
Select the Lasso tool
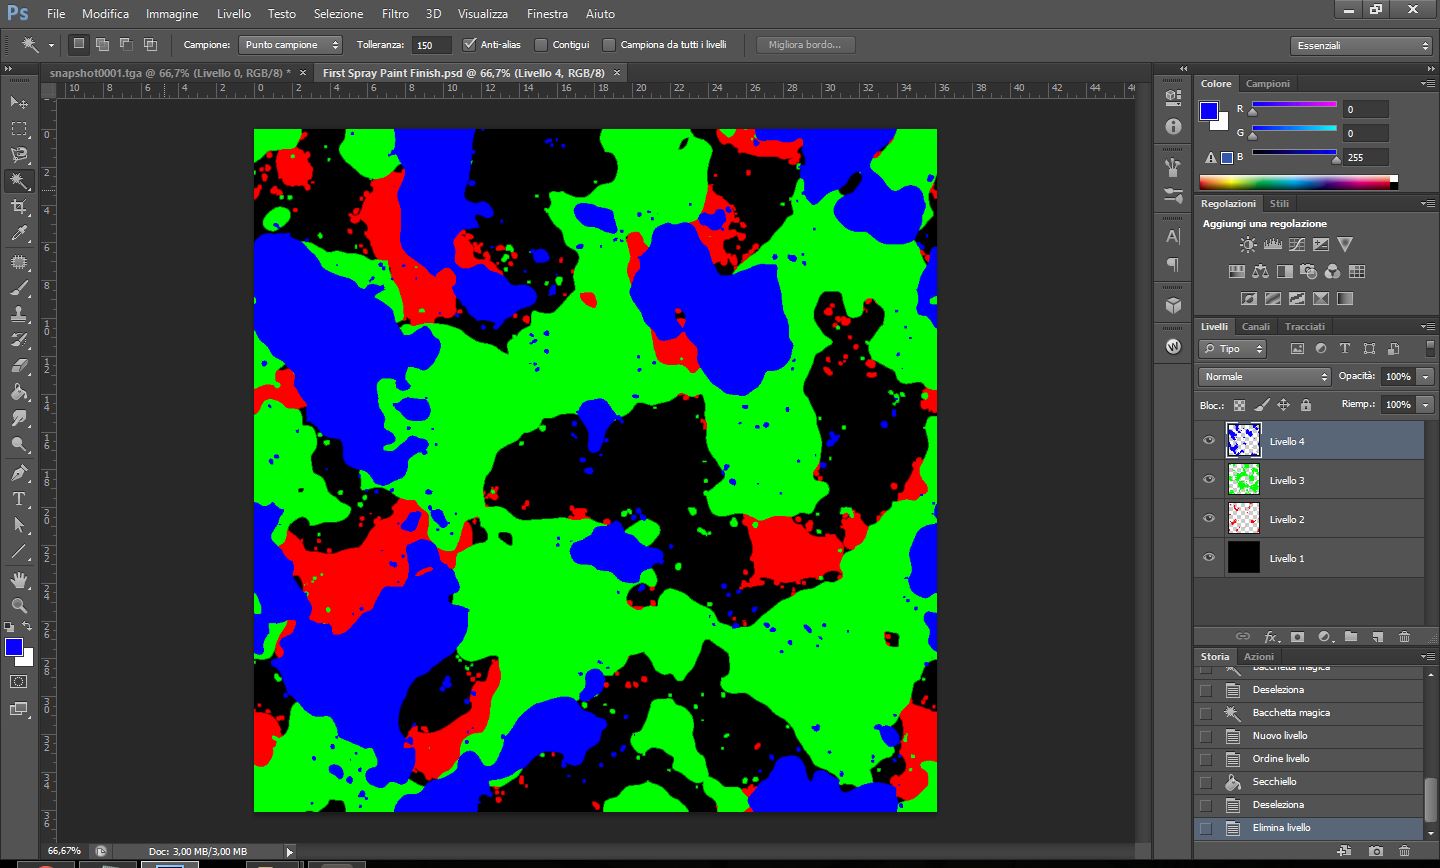(x=19, y=155)
